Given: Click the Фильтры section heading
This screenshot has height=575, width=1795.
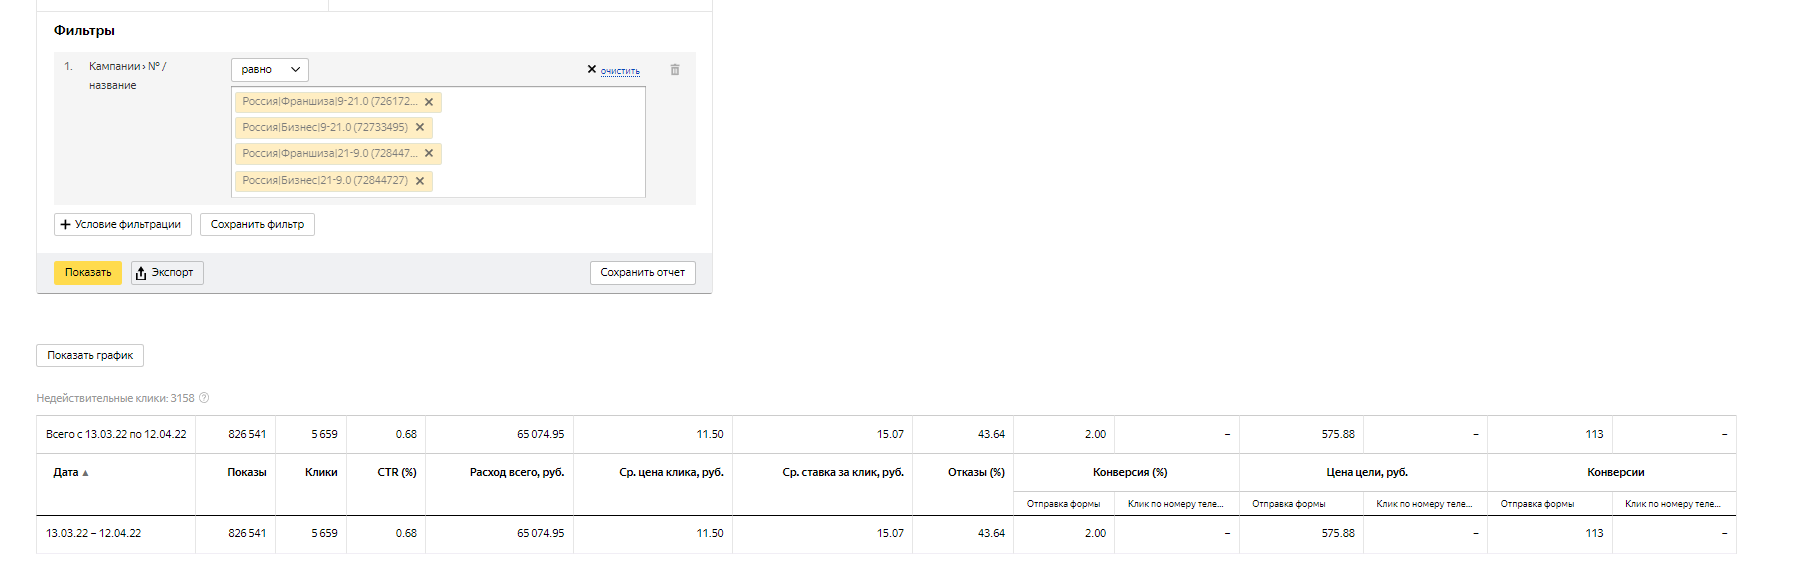Looking at the screenshot, I should coord(84,31).
